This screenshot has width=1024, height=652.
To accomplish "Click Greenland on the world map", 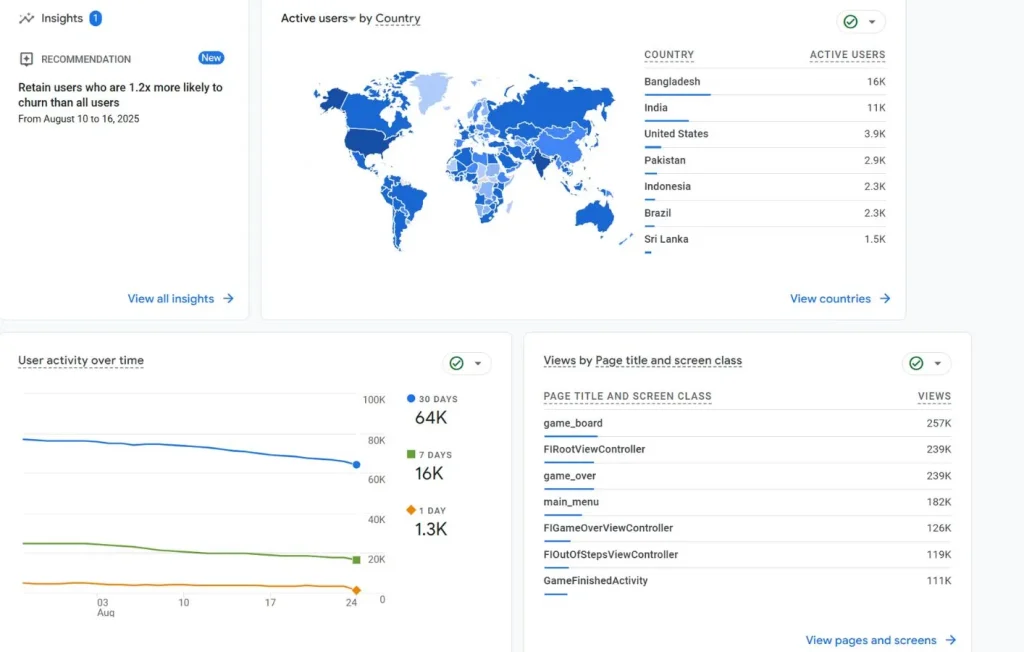I will [x=431, y=90].
